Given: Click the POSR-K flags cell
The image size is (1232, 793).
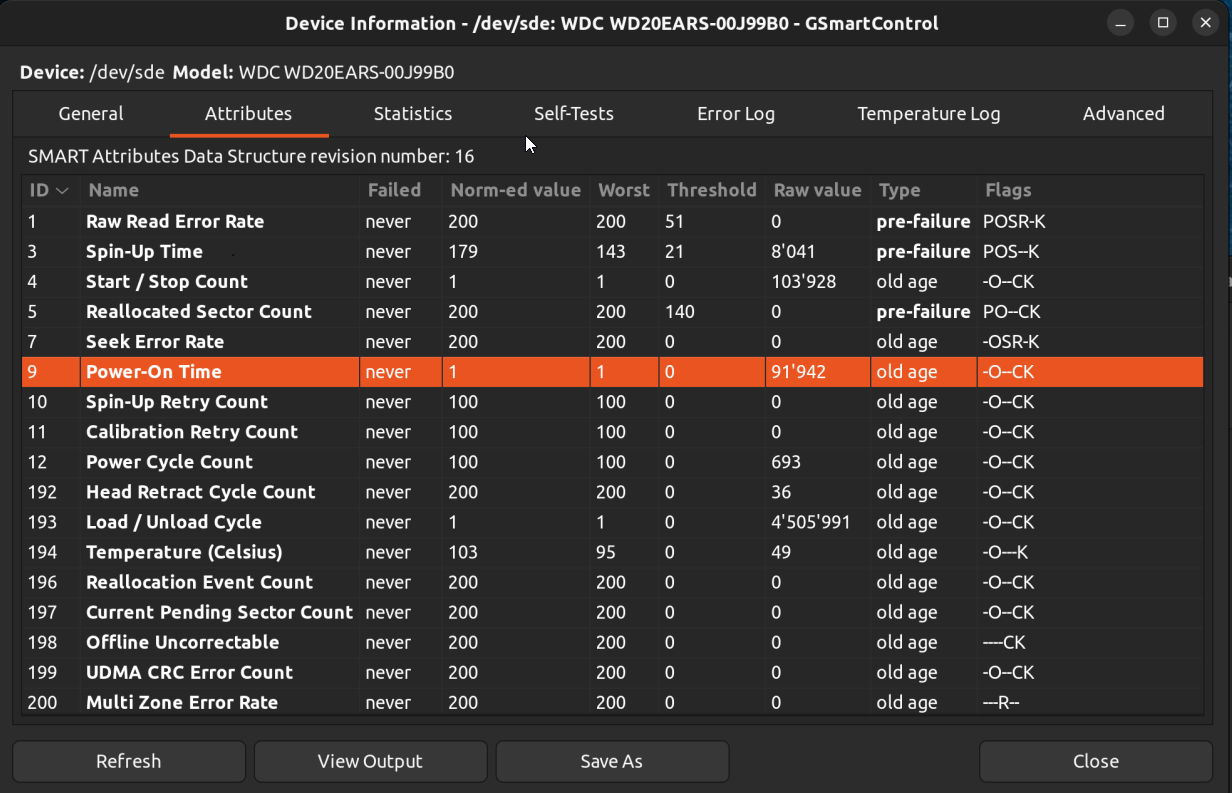Looking at the screenshot, I should (x=1014, y=221).
